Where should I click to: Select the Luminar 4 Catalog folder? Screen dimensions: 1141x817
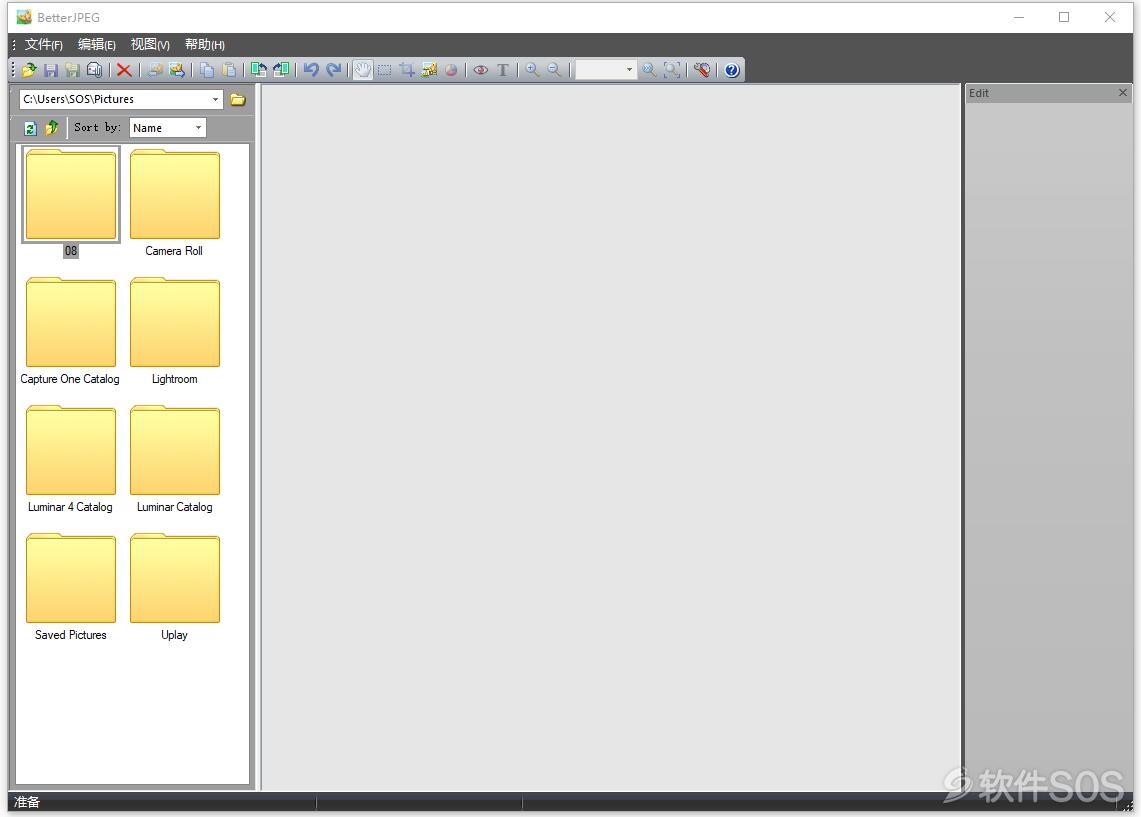pos(71,459)
